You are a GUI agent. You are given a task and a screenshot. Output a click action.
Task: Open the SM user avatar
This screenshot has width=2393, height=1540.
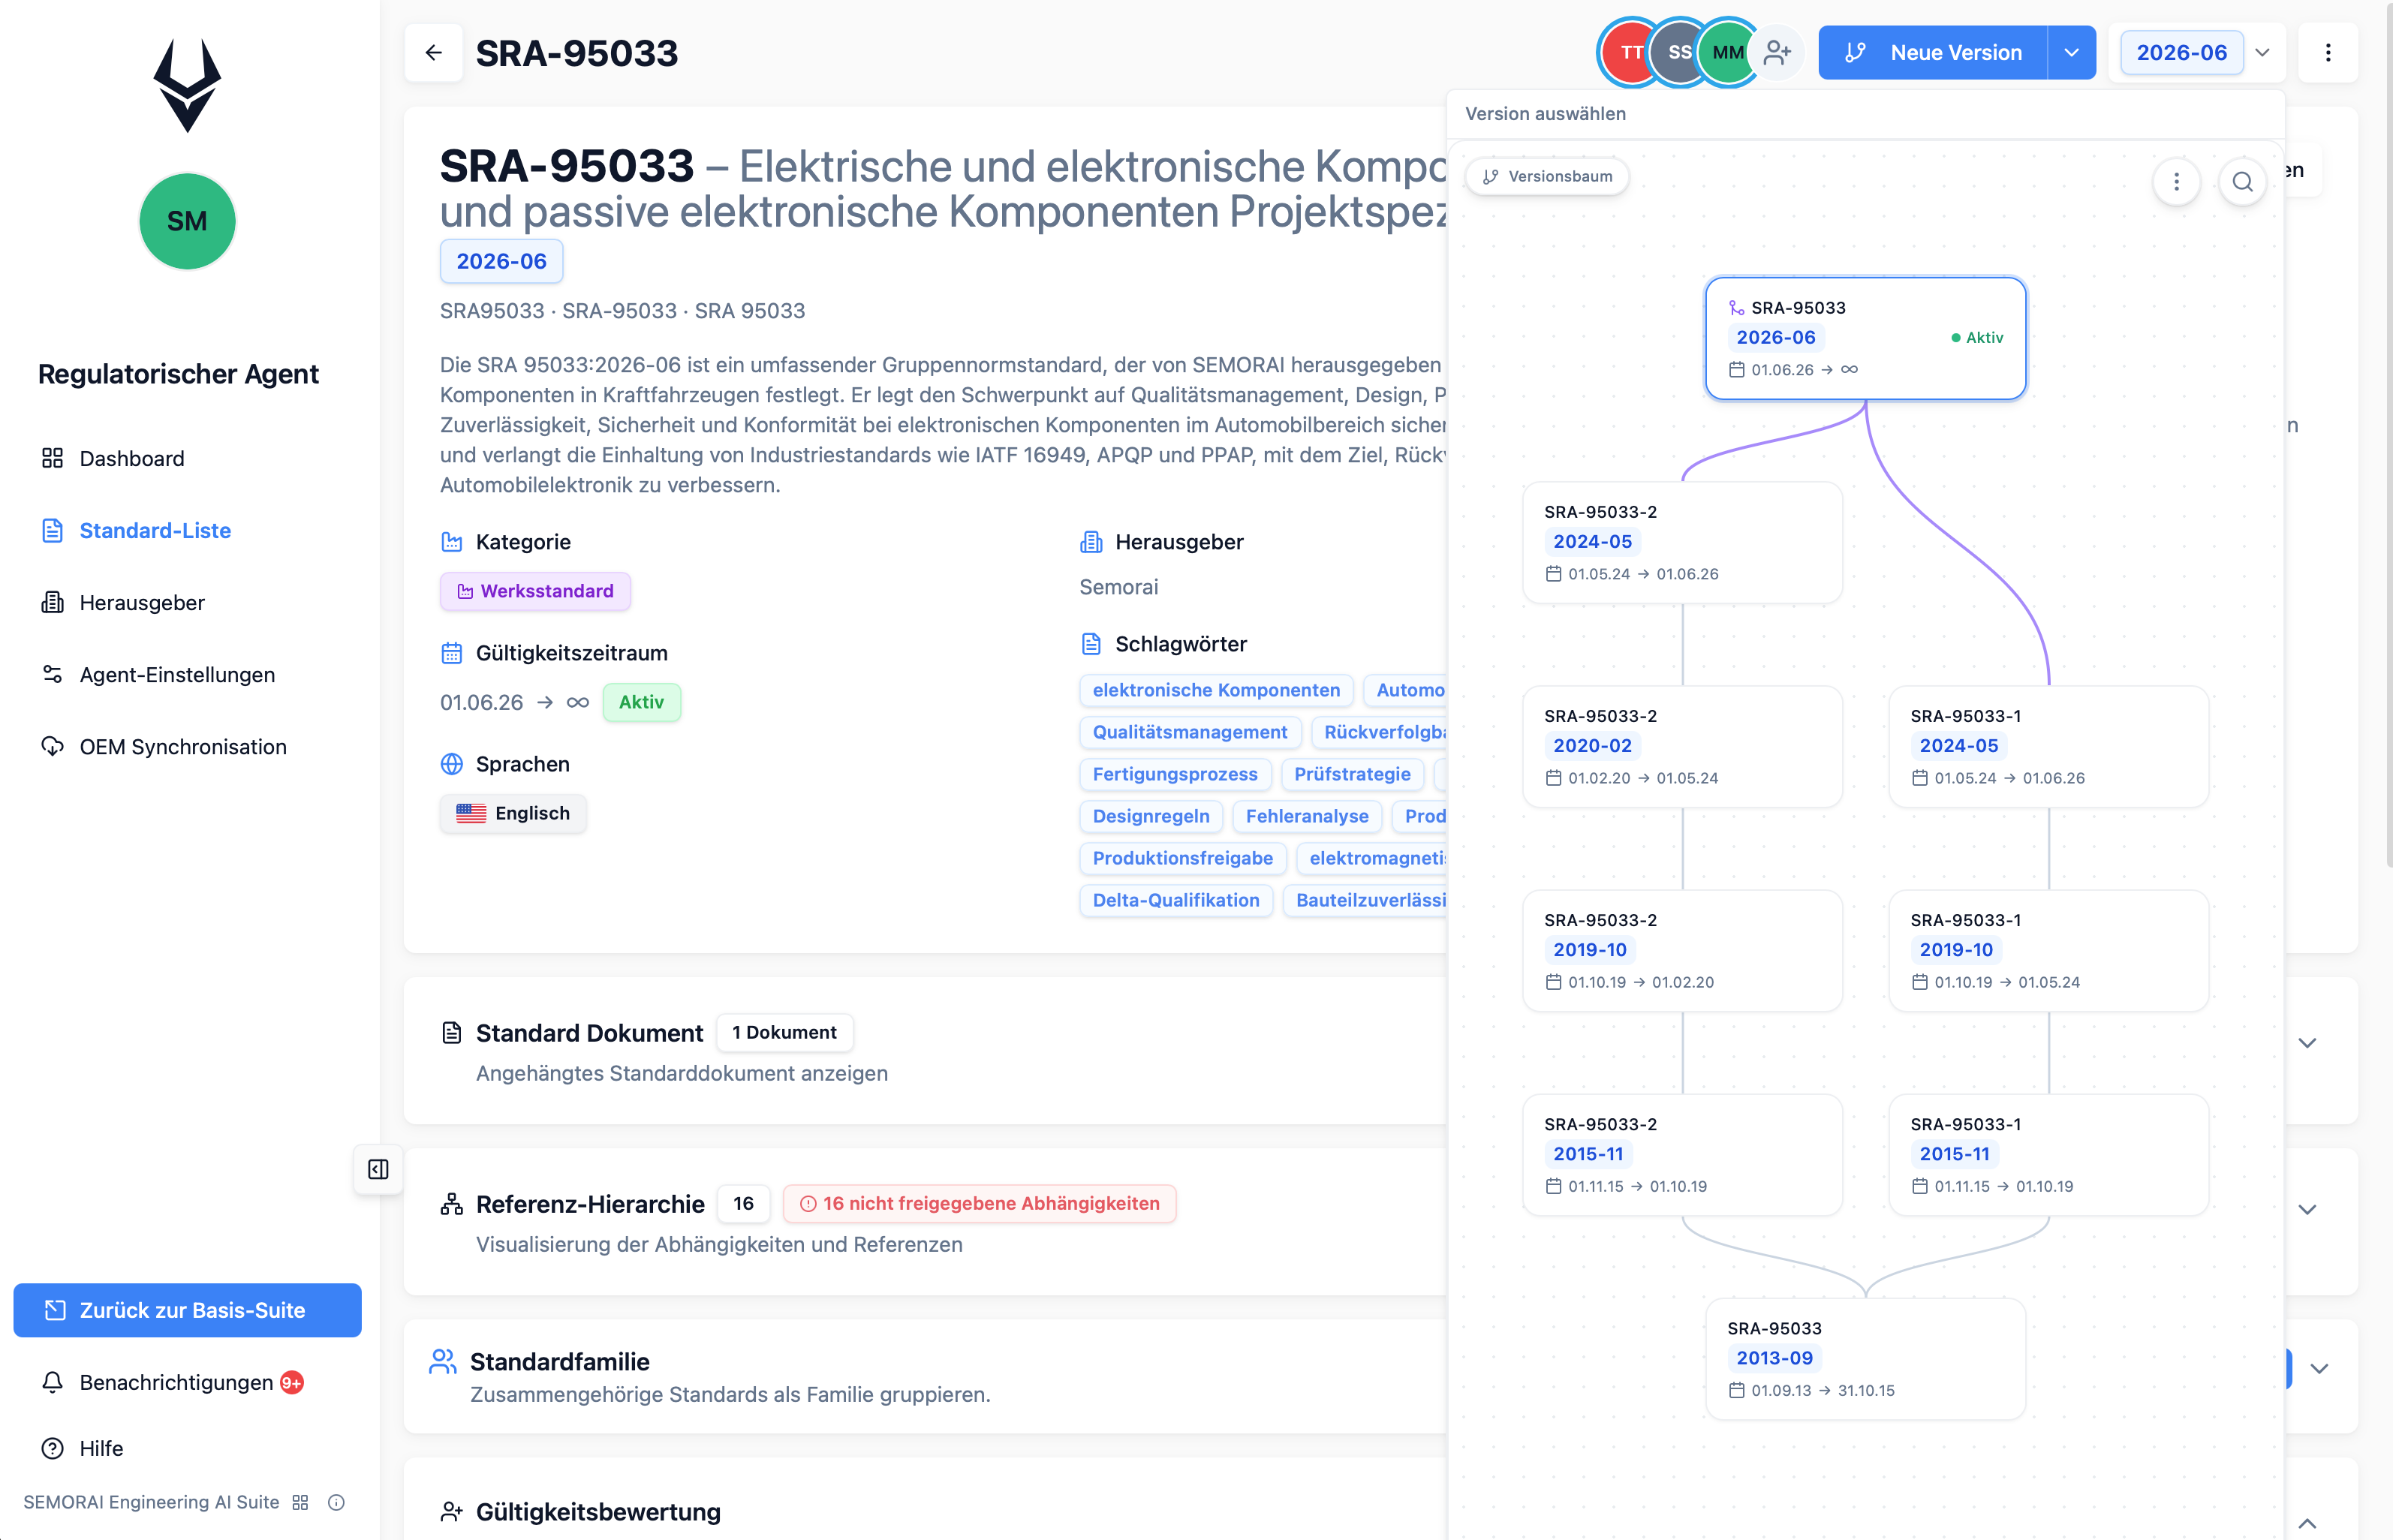click(x=187, y=221)
